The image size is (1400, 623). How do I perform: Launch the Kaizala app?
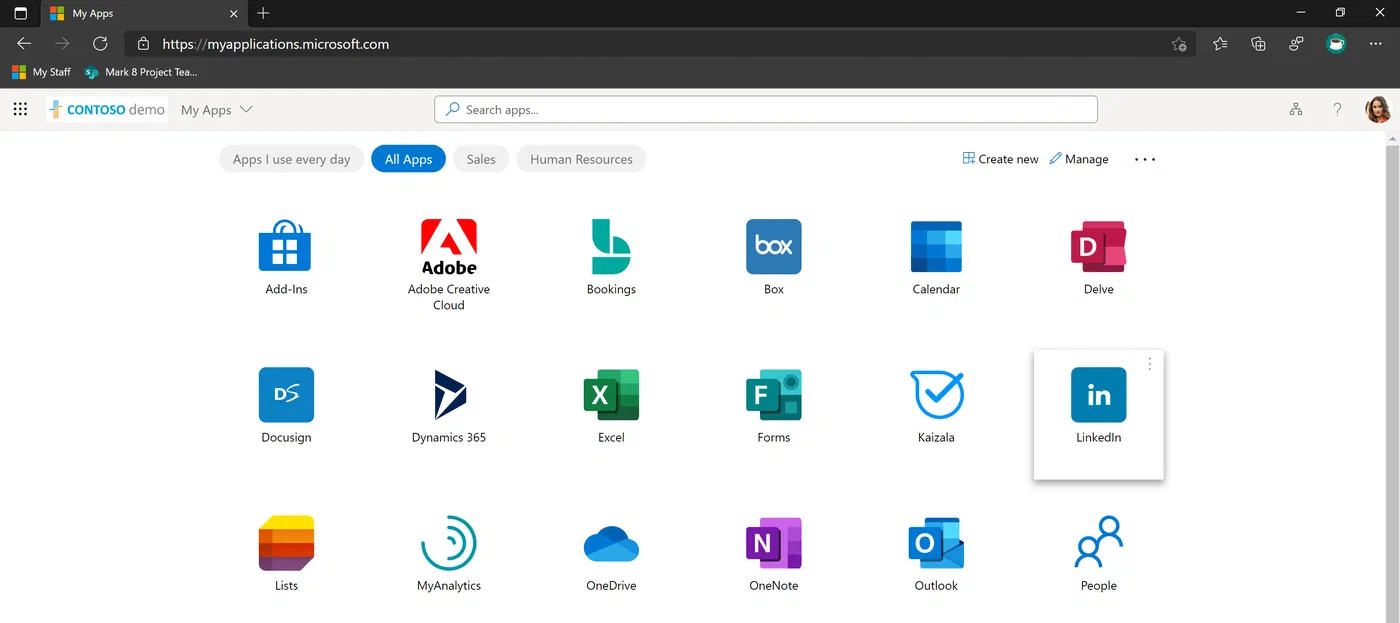936,395
